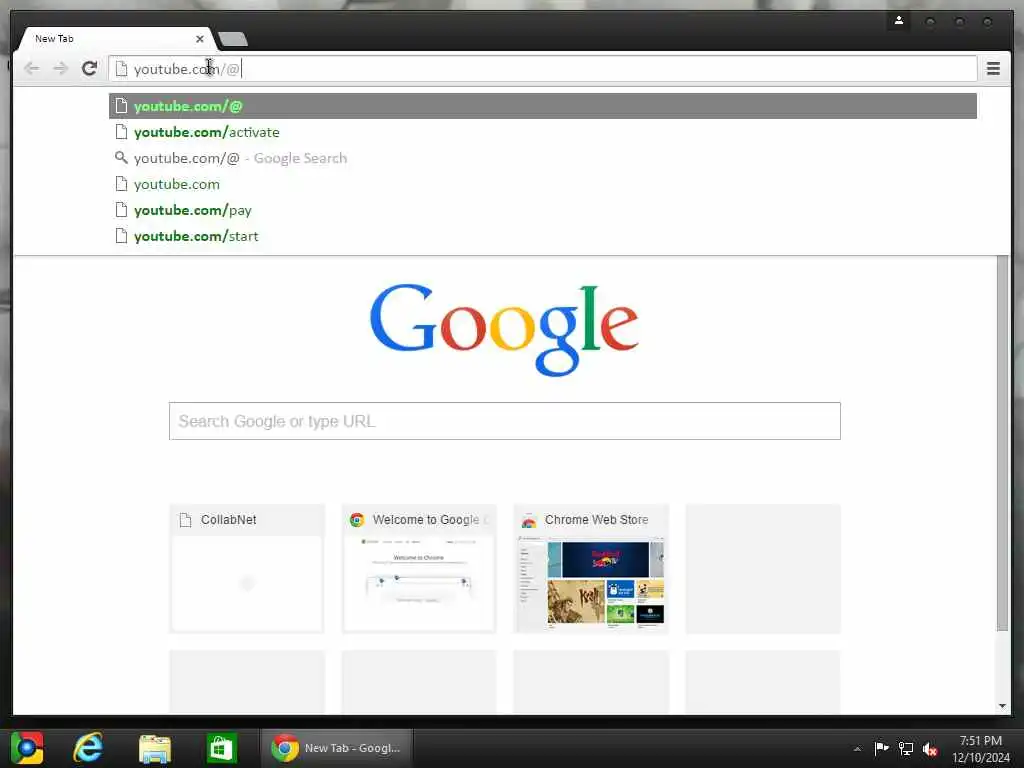Click the browser Back arrow

pos(31,68)
